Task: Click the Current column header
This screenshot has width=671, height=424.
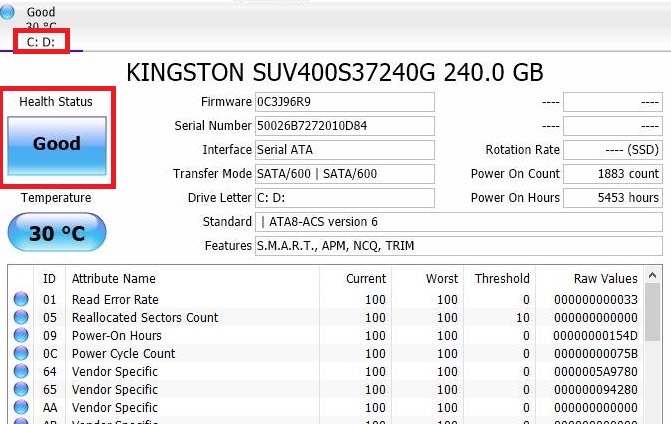Action: tap(366, 279)
